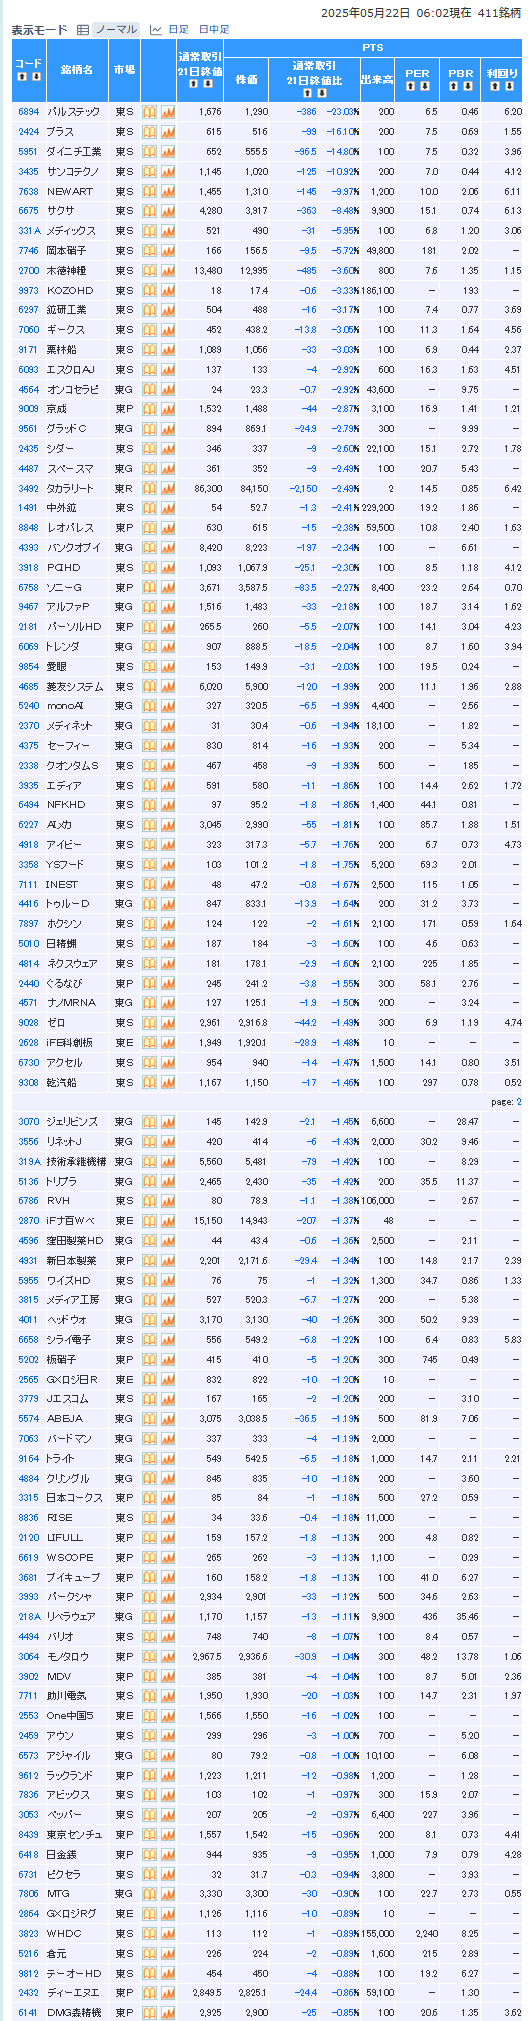Click chart icon in WHDC row
This screenshot has width=528, height=2021.
pyautogui.click(x=167, y=1933)
